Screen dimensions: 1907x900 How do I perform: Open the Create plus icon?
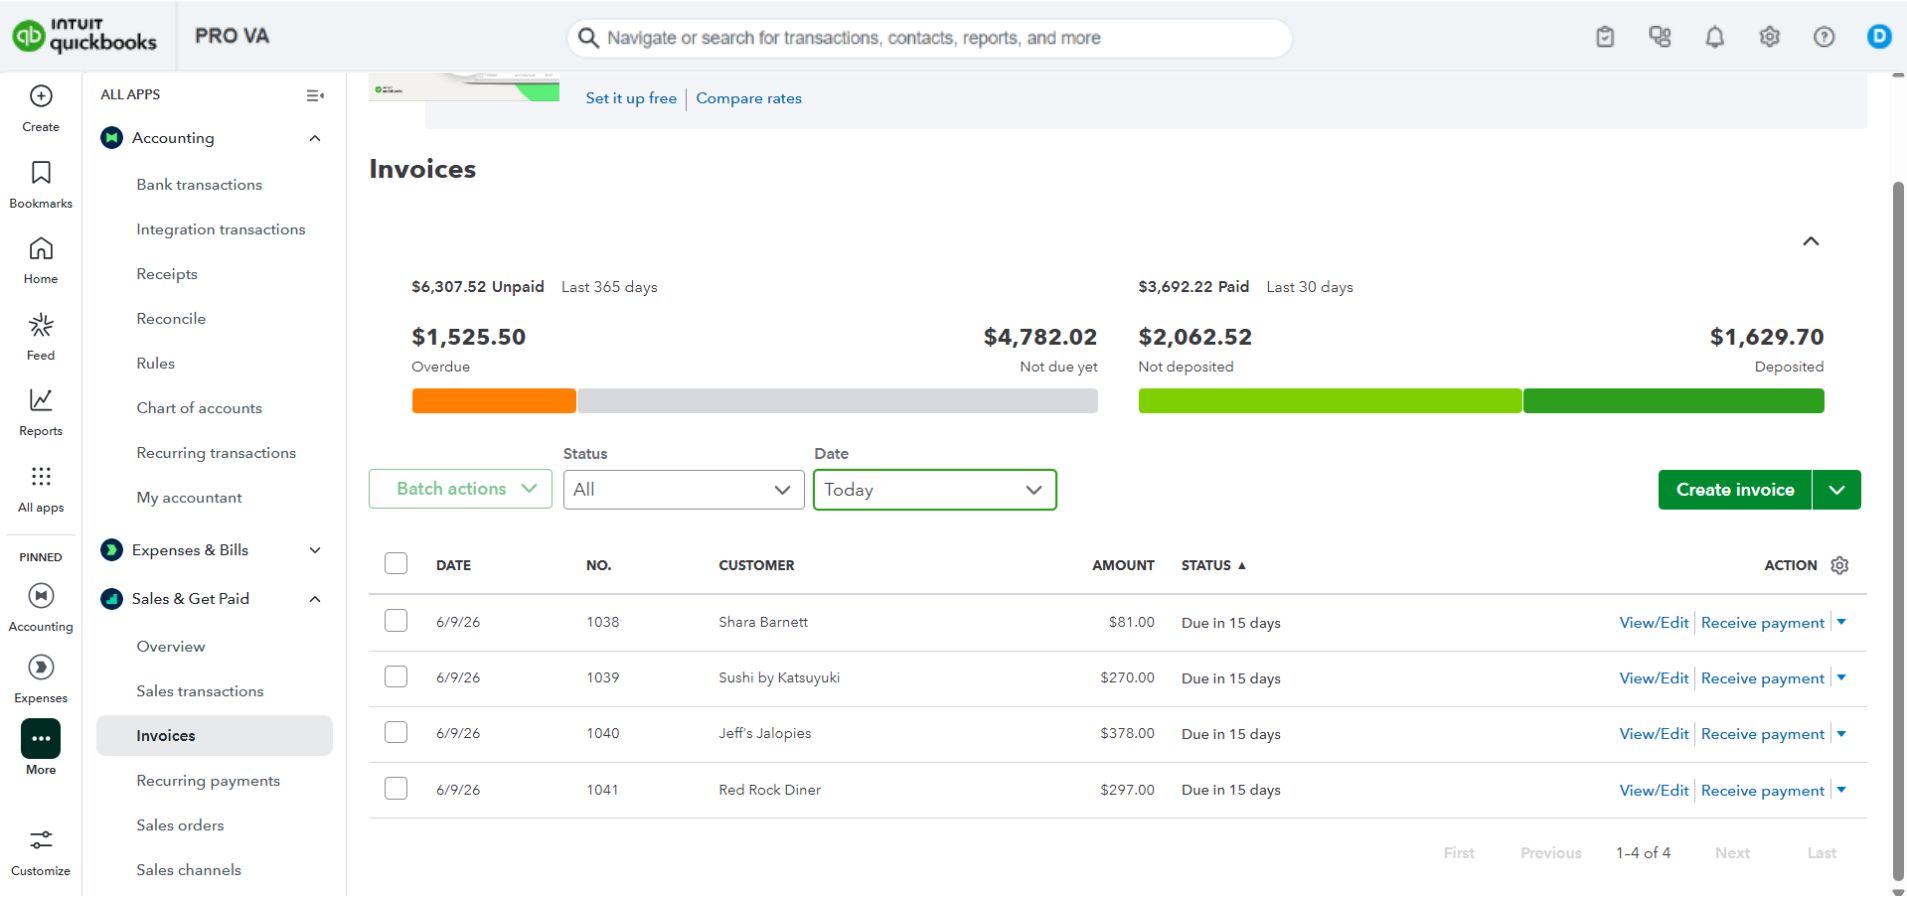[41, 96]
